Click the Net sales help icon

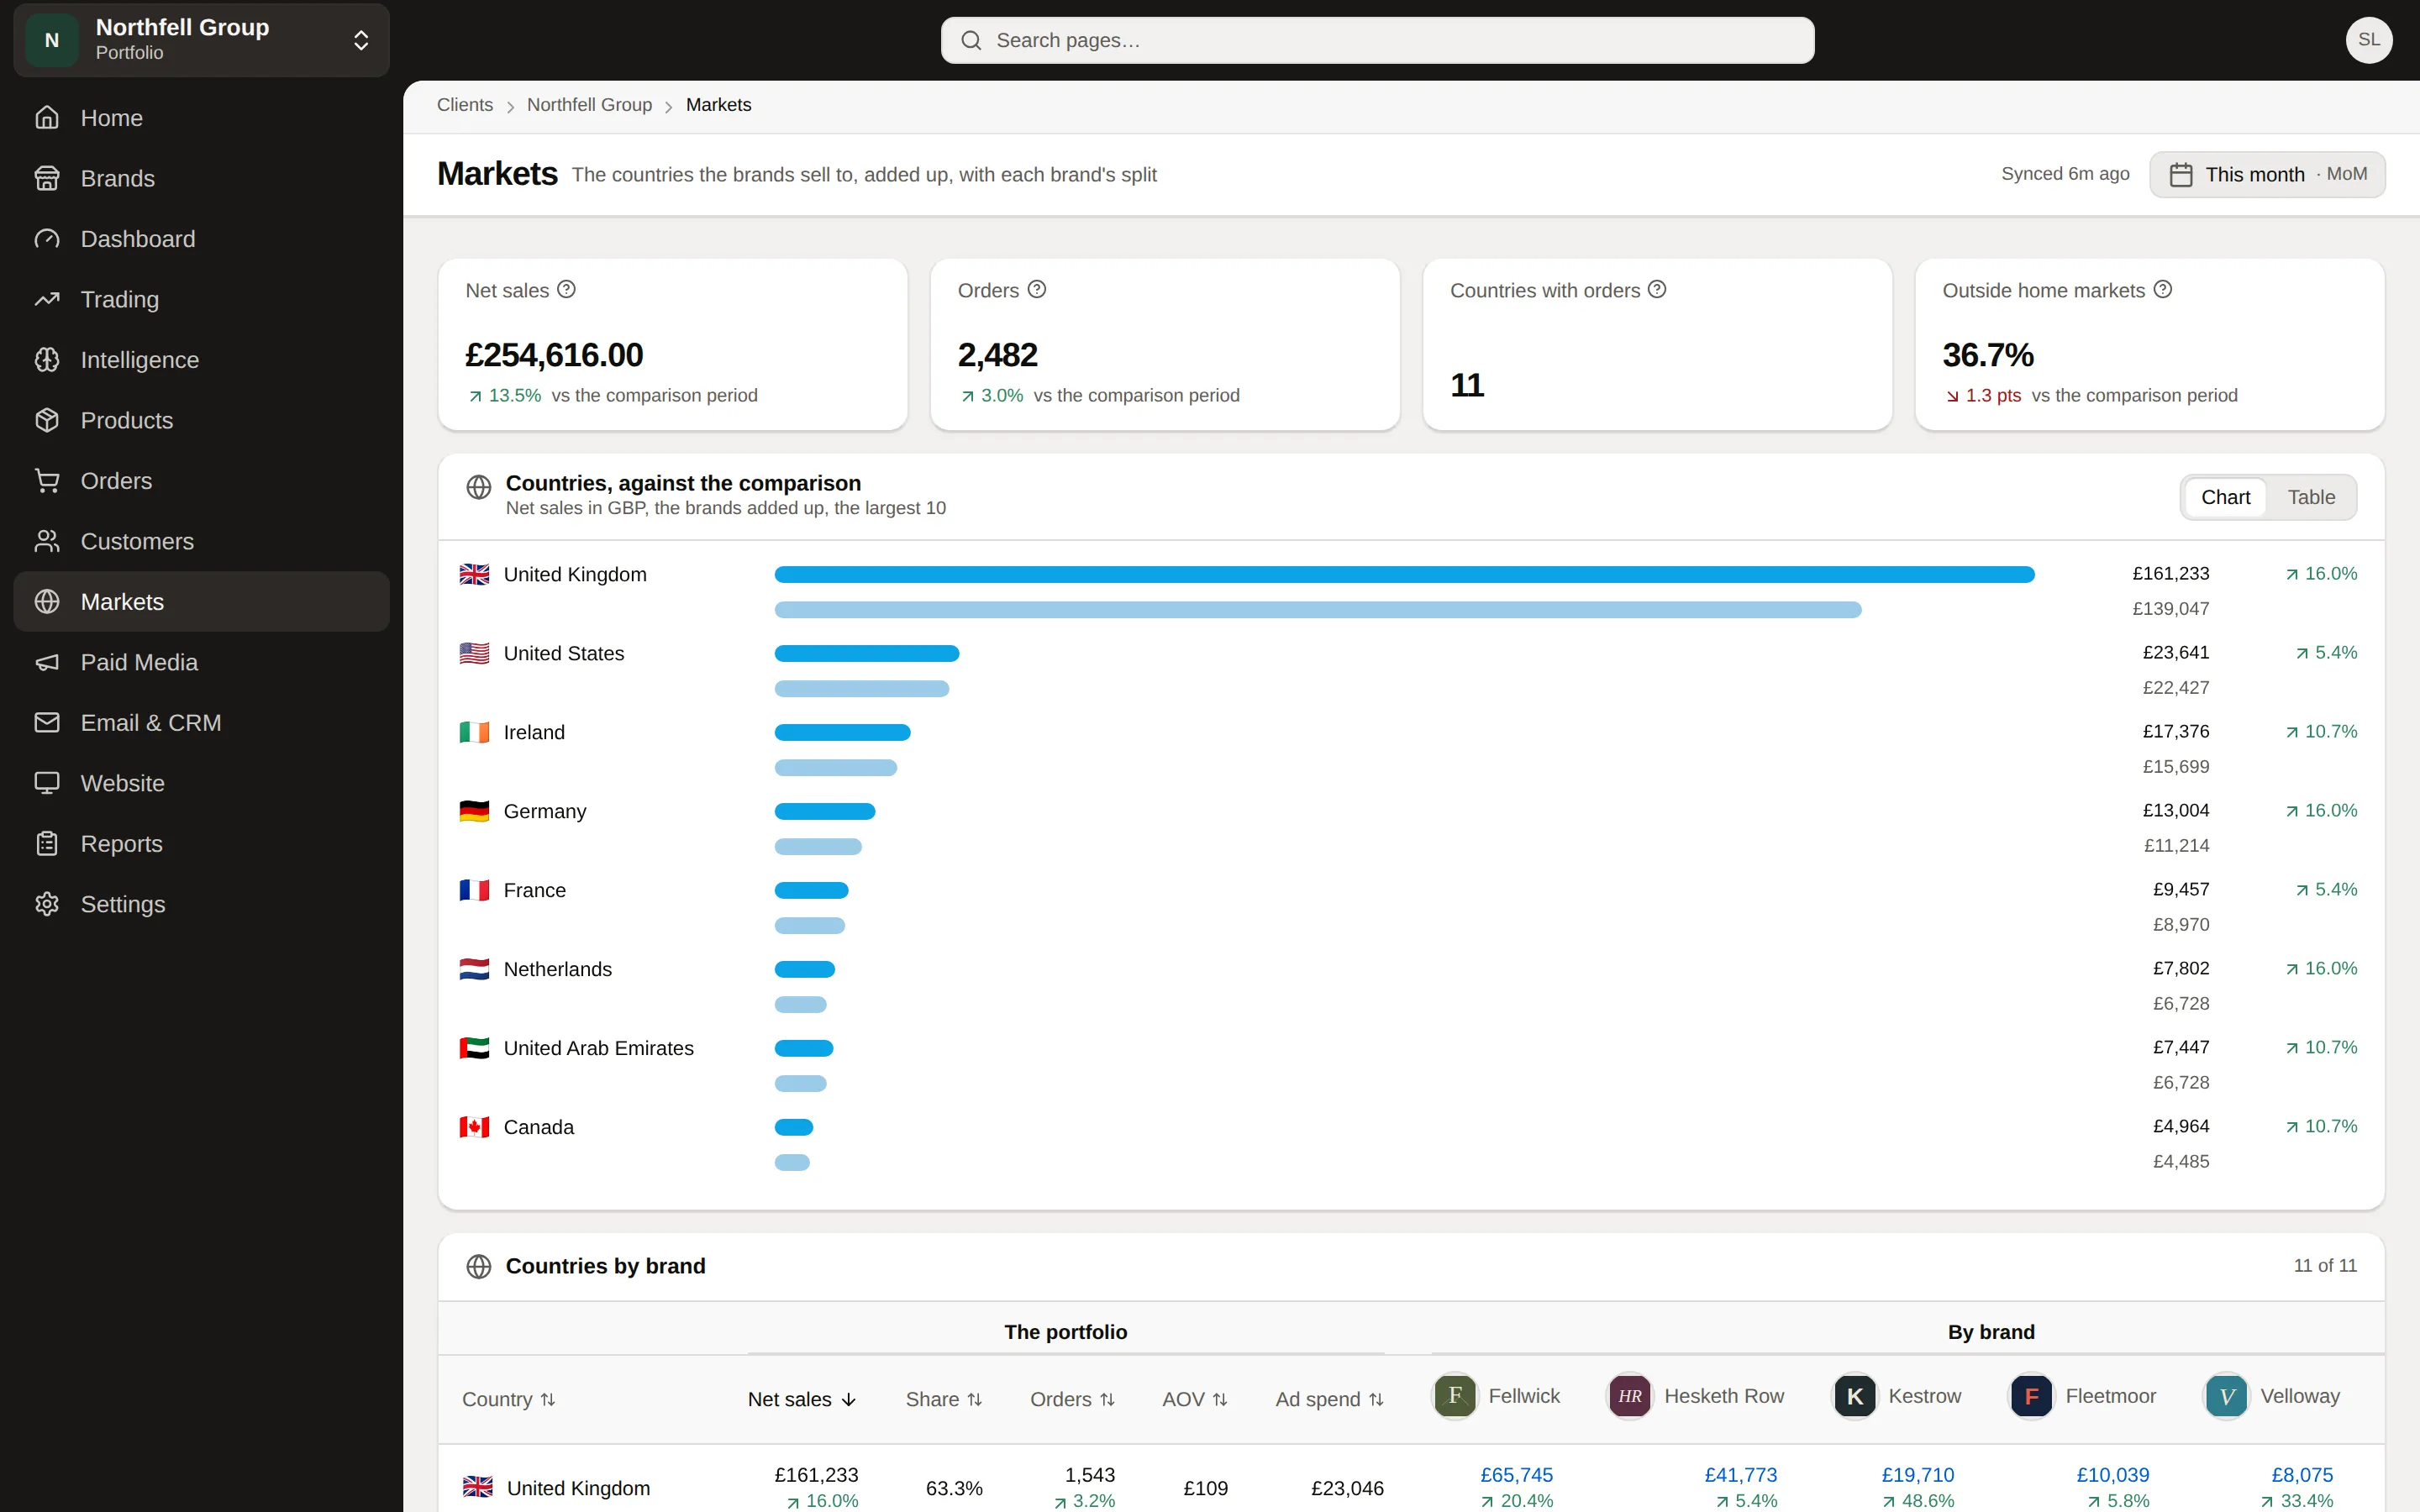pyautogui.click(x=566, y=289)
